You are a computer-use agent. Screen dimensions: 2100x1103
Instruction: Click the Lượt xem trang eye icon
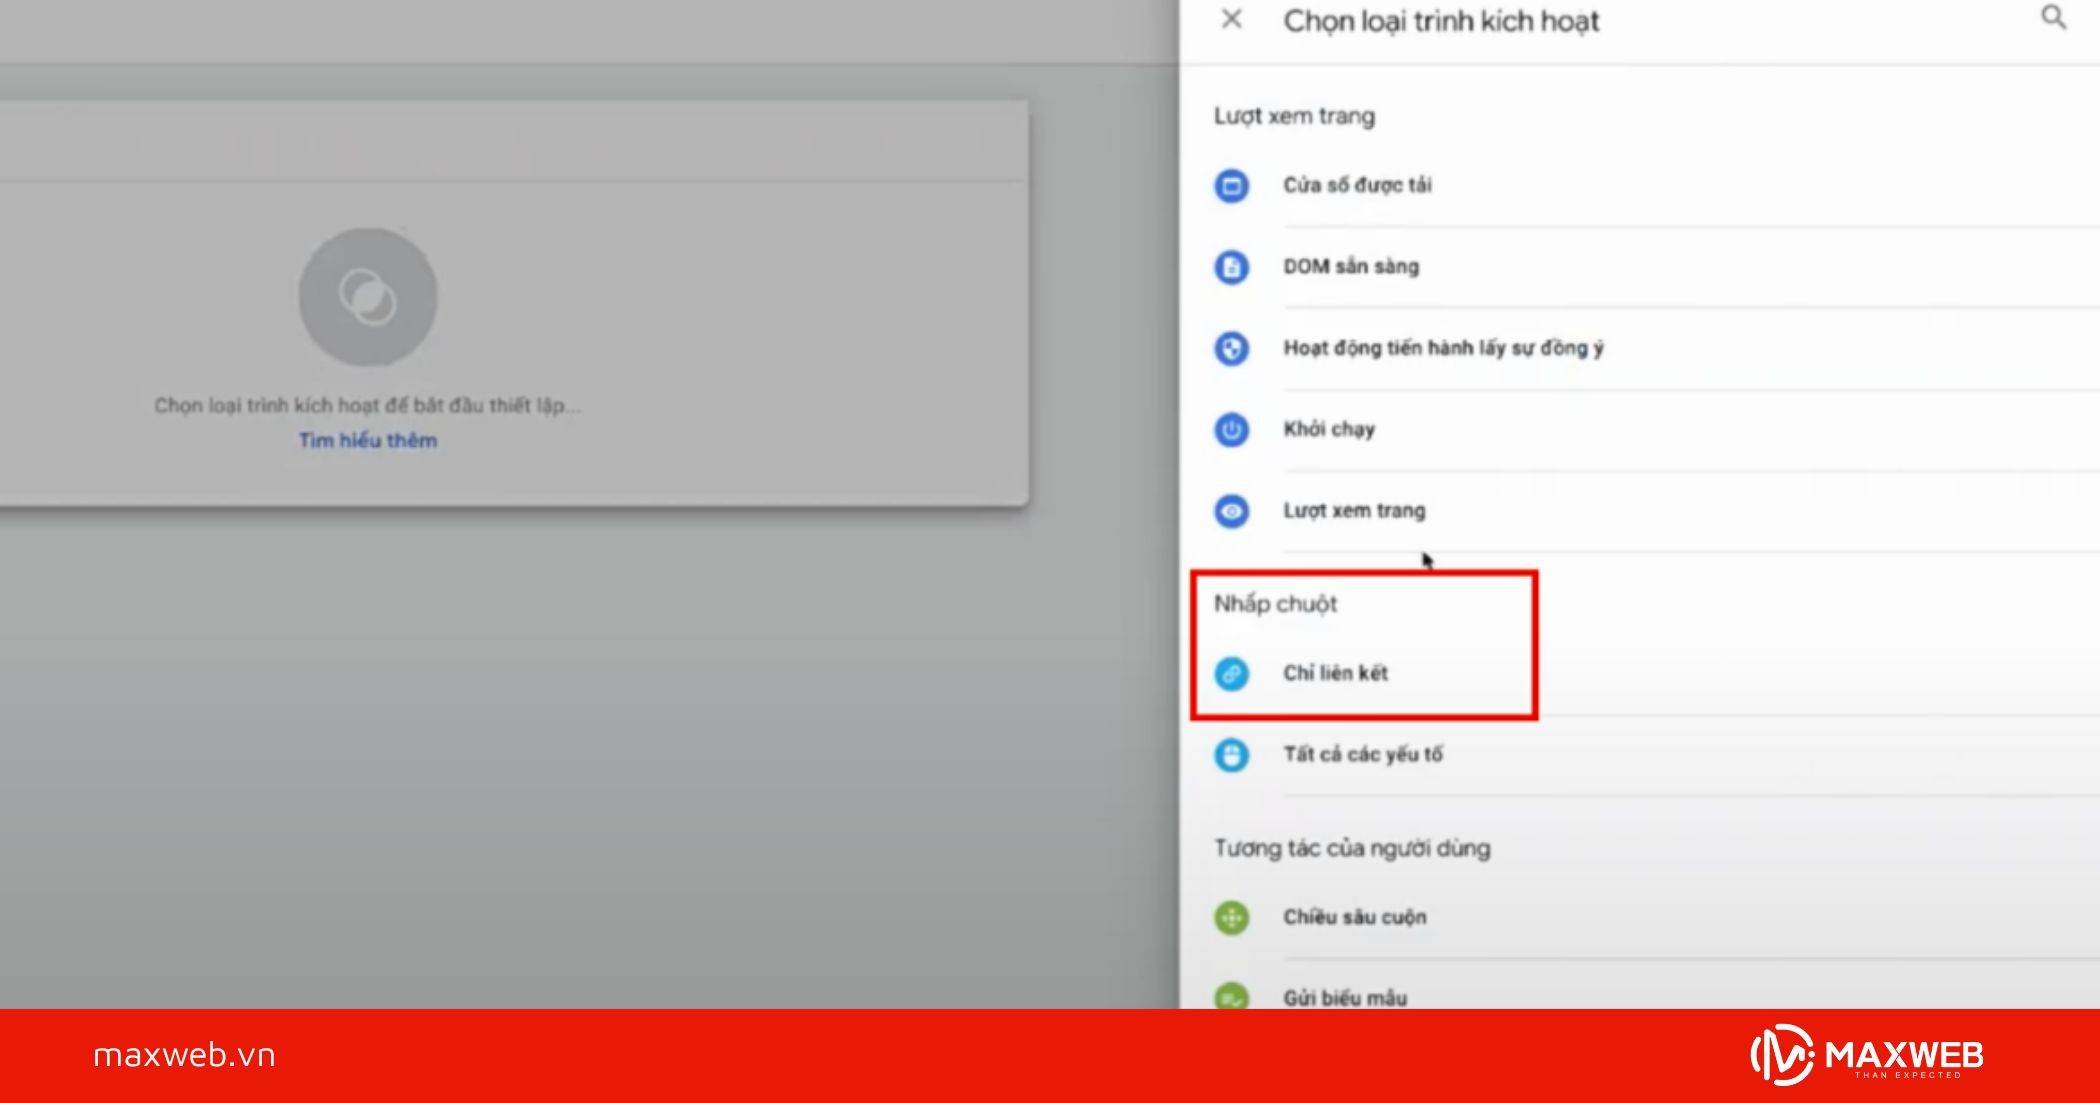(1231, 511)
